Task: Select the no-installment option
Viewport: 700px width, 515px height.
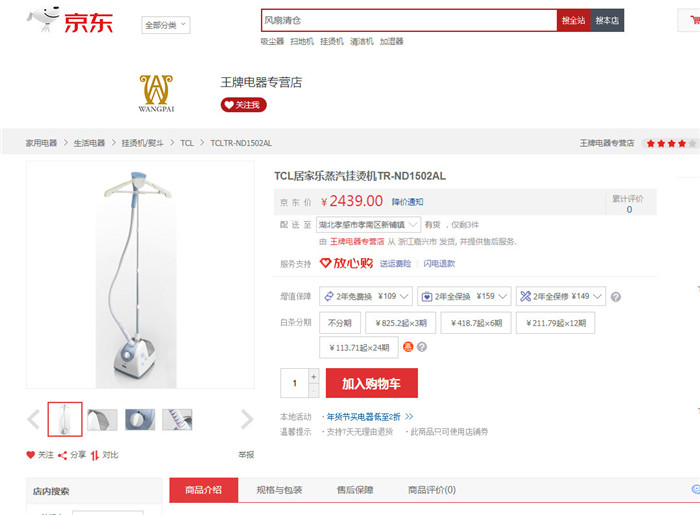Action: [x=340, y=323]
